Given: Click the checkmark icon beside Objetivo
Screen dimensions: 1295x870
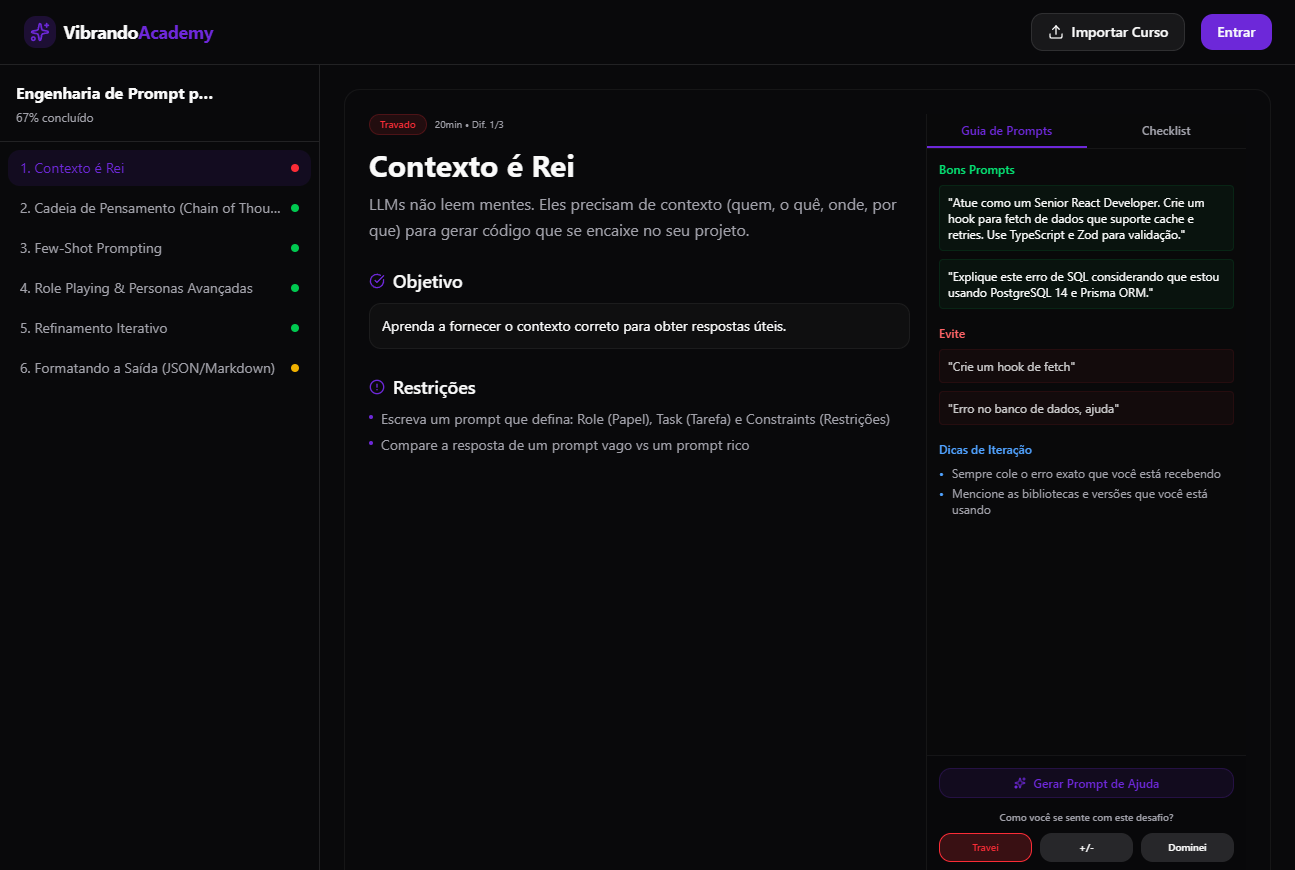Looking at the screenshot, I should [377, 281].
